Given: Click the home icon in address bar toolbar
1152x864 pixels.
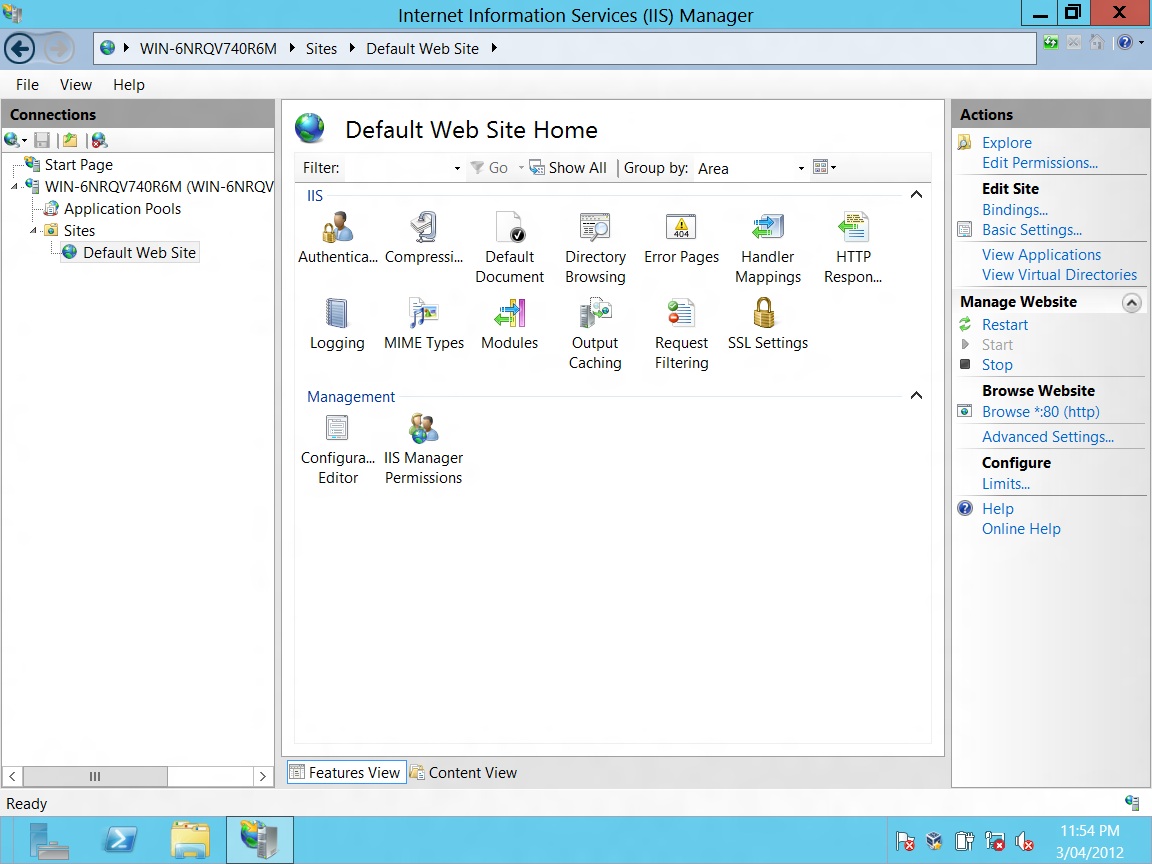Looking at the screenshot, I should tap(1097, 43).
